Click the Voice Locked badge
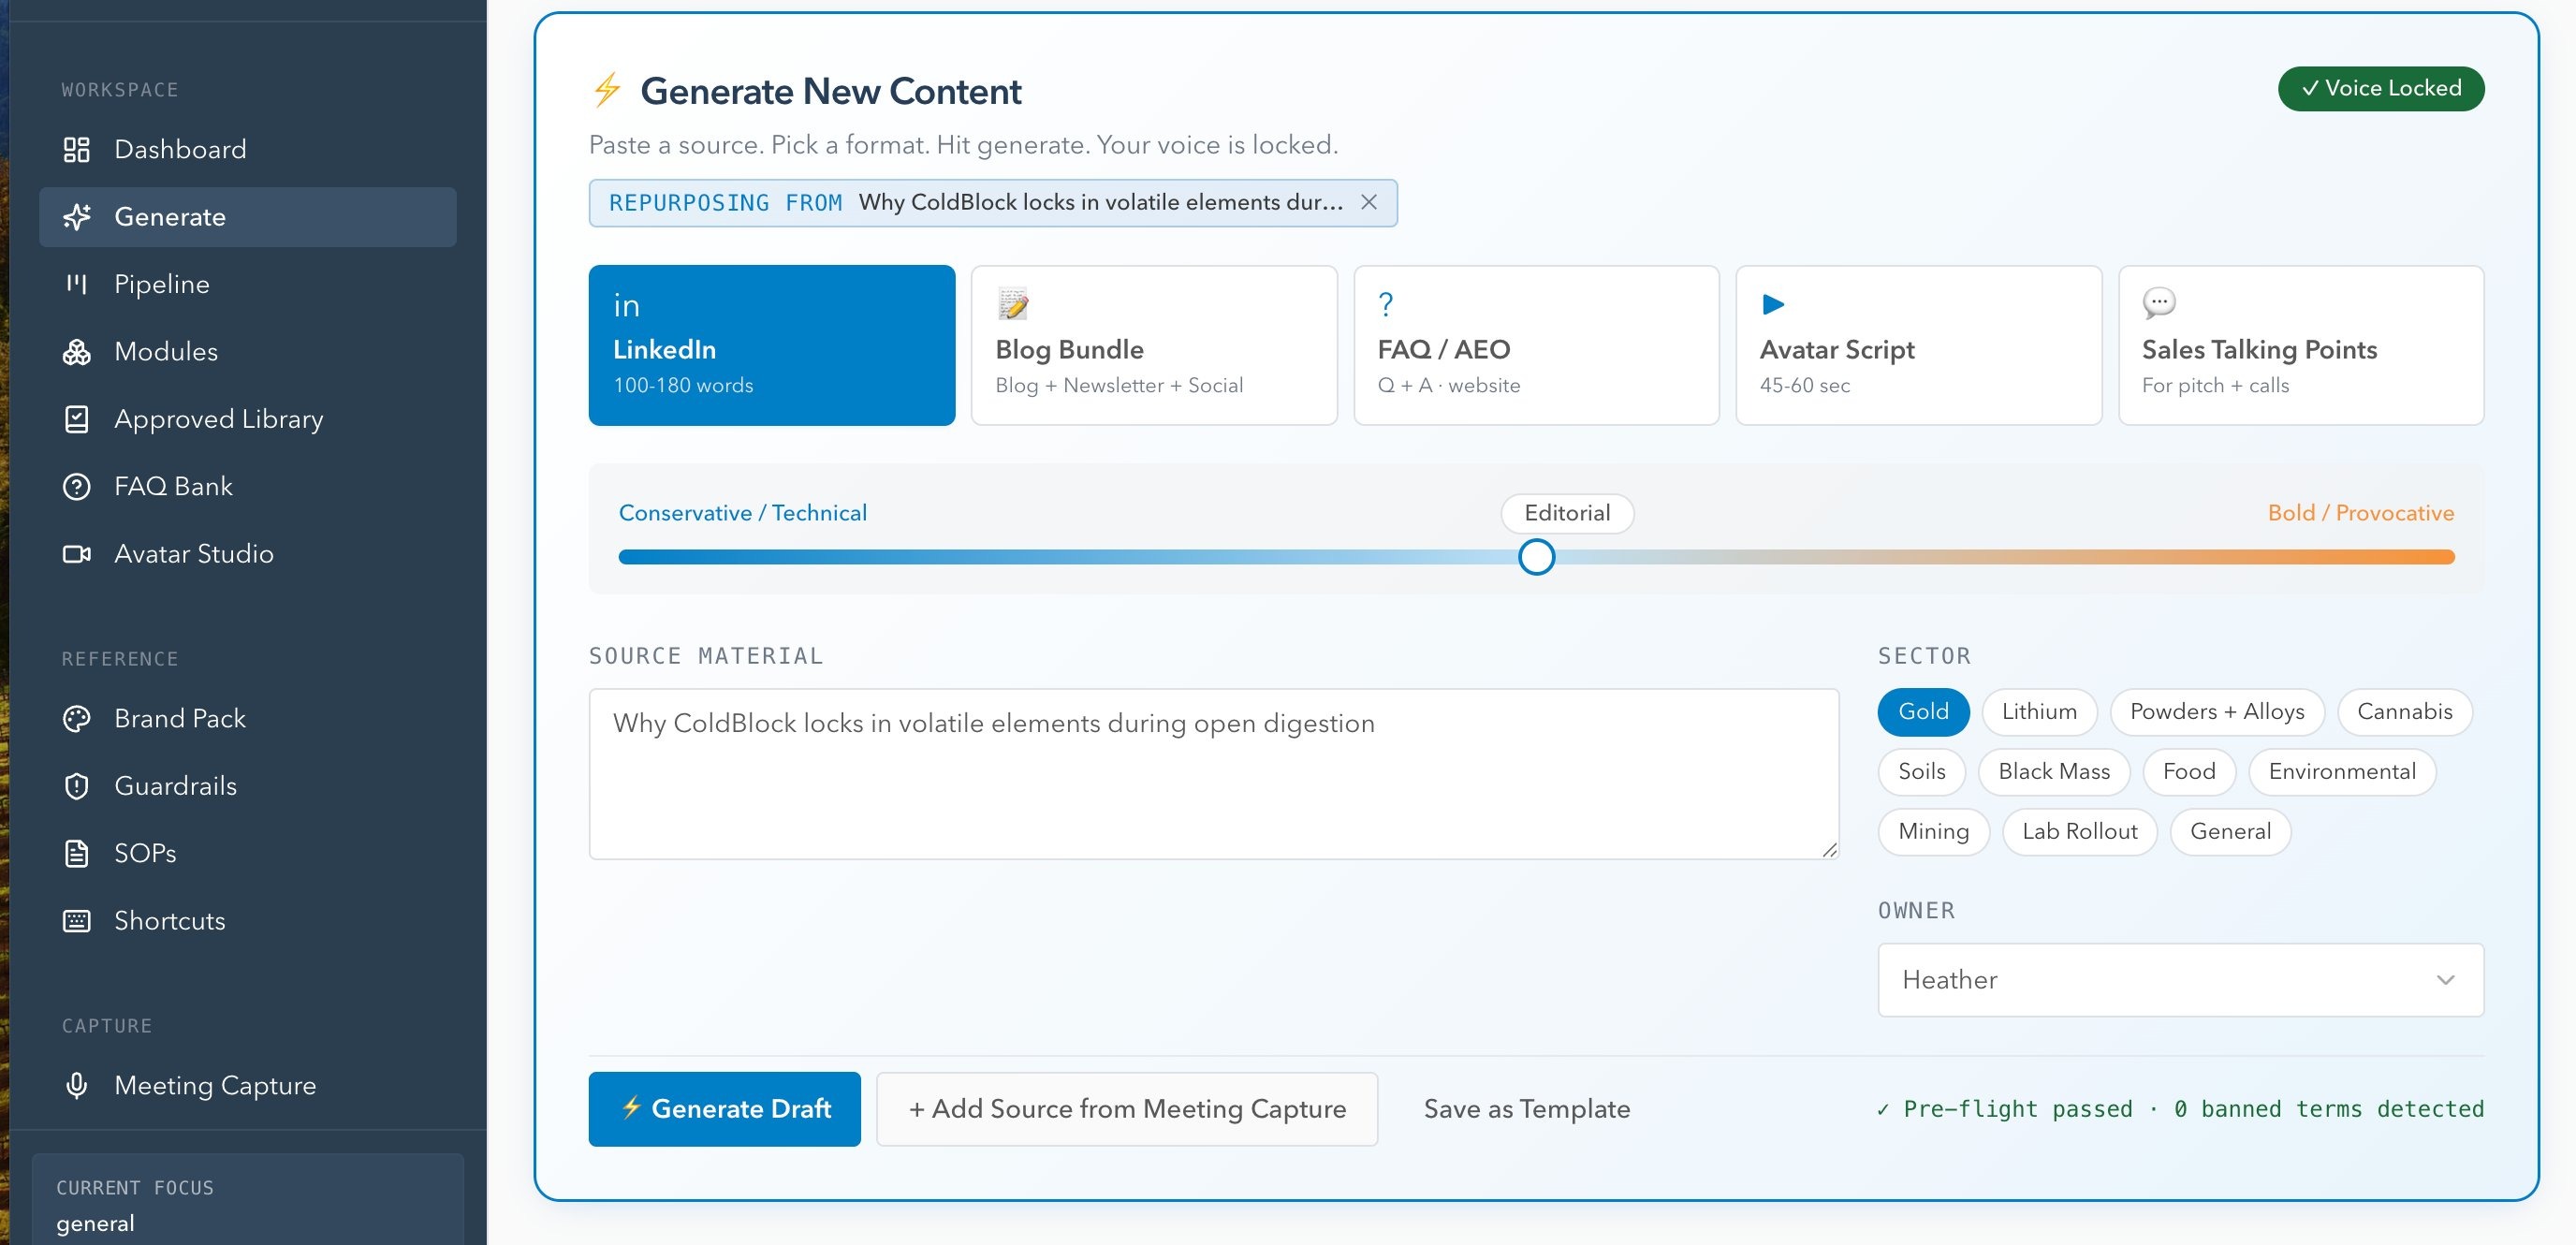 click(2381, 89)
